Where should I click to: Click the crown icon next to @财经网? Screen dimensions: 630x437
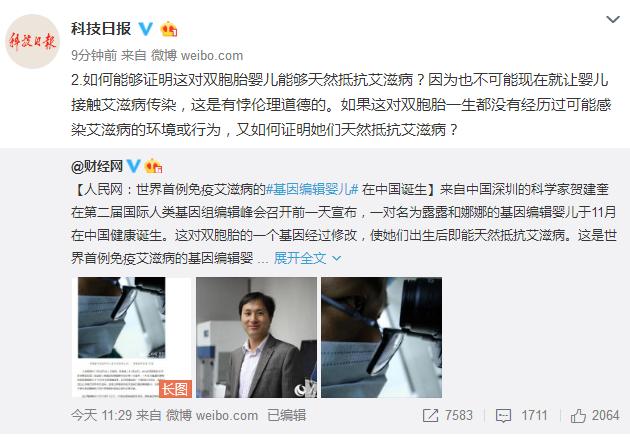(x=153, y=166)
